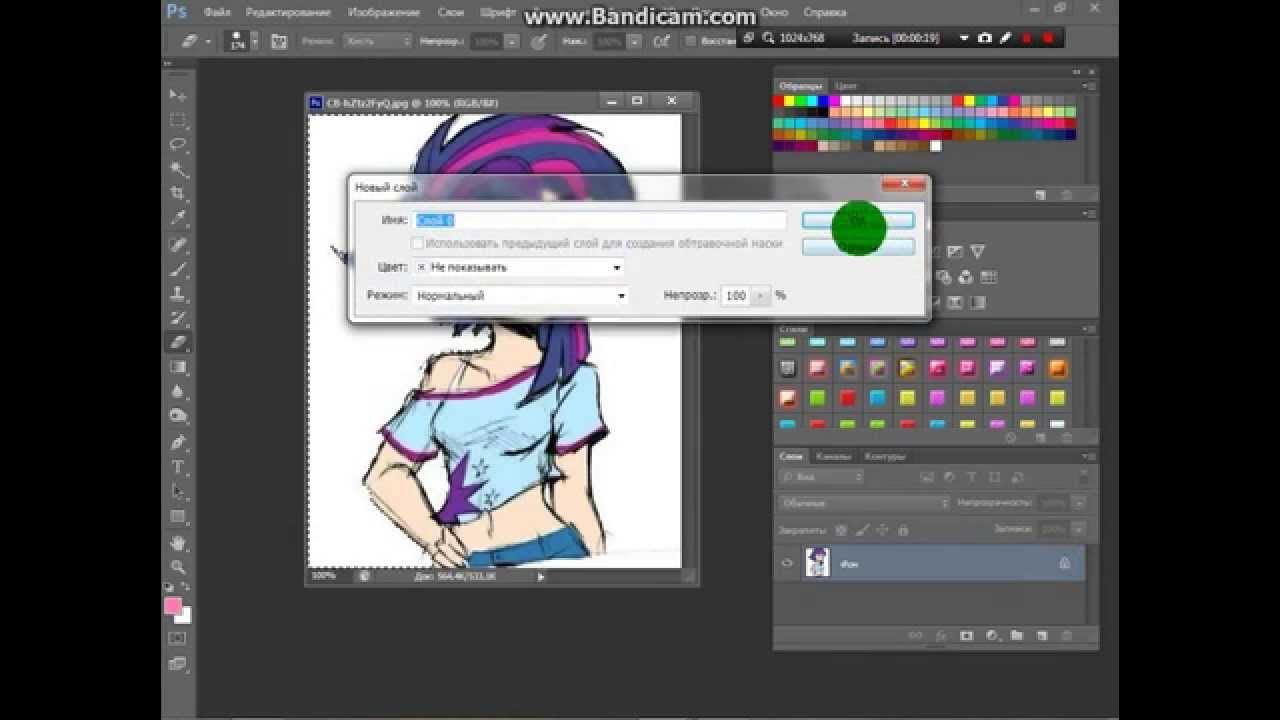
Task: Select the Фон layer thumbnail
Action: point(818,563)
